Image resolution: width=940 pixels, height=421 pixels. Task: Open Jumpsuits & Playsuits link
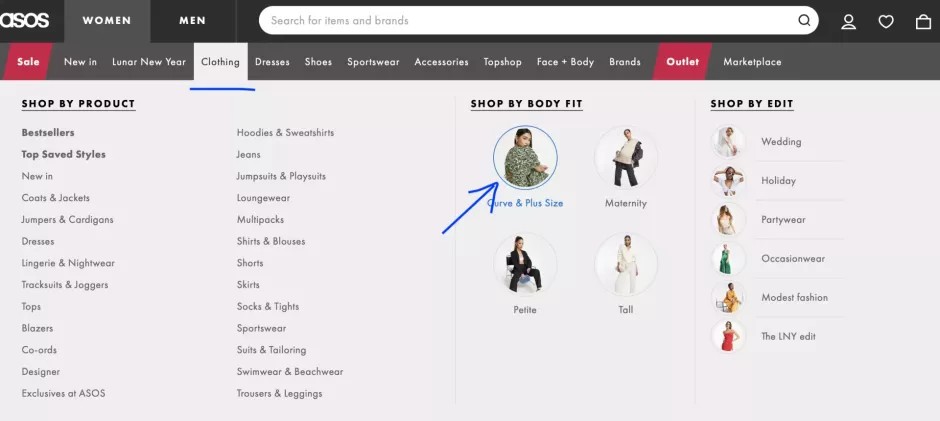pos(281,176)
